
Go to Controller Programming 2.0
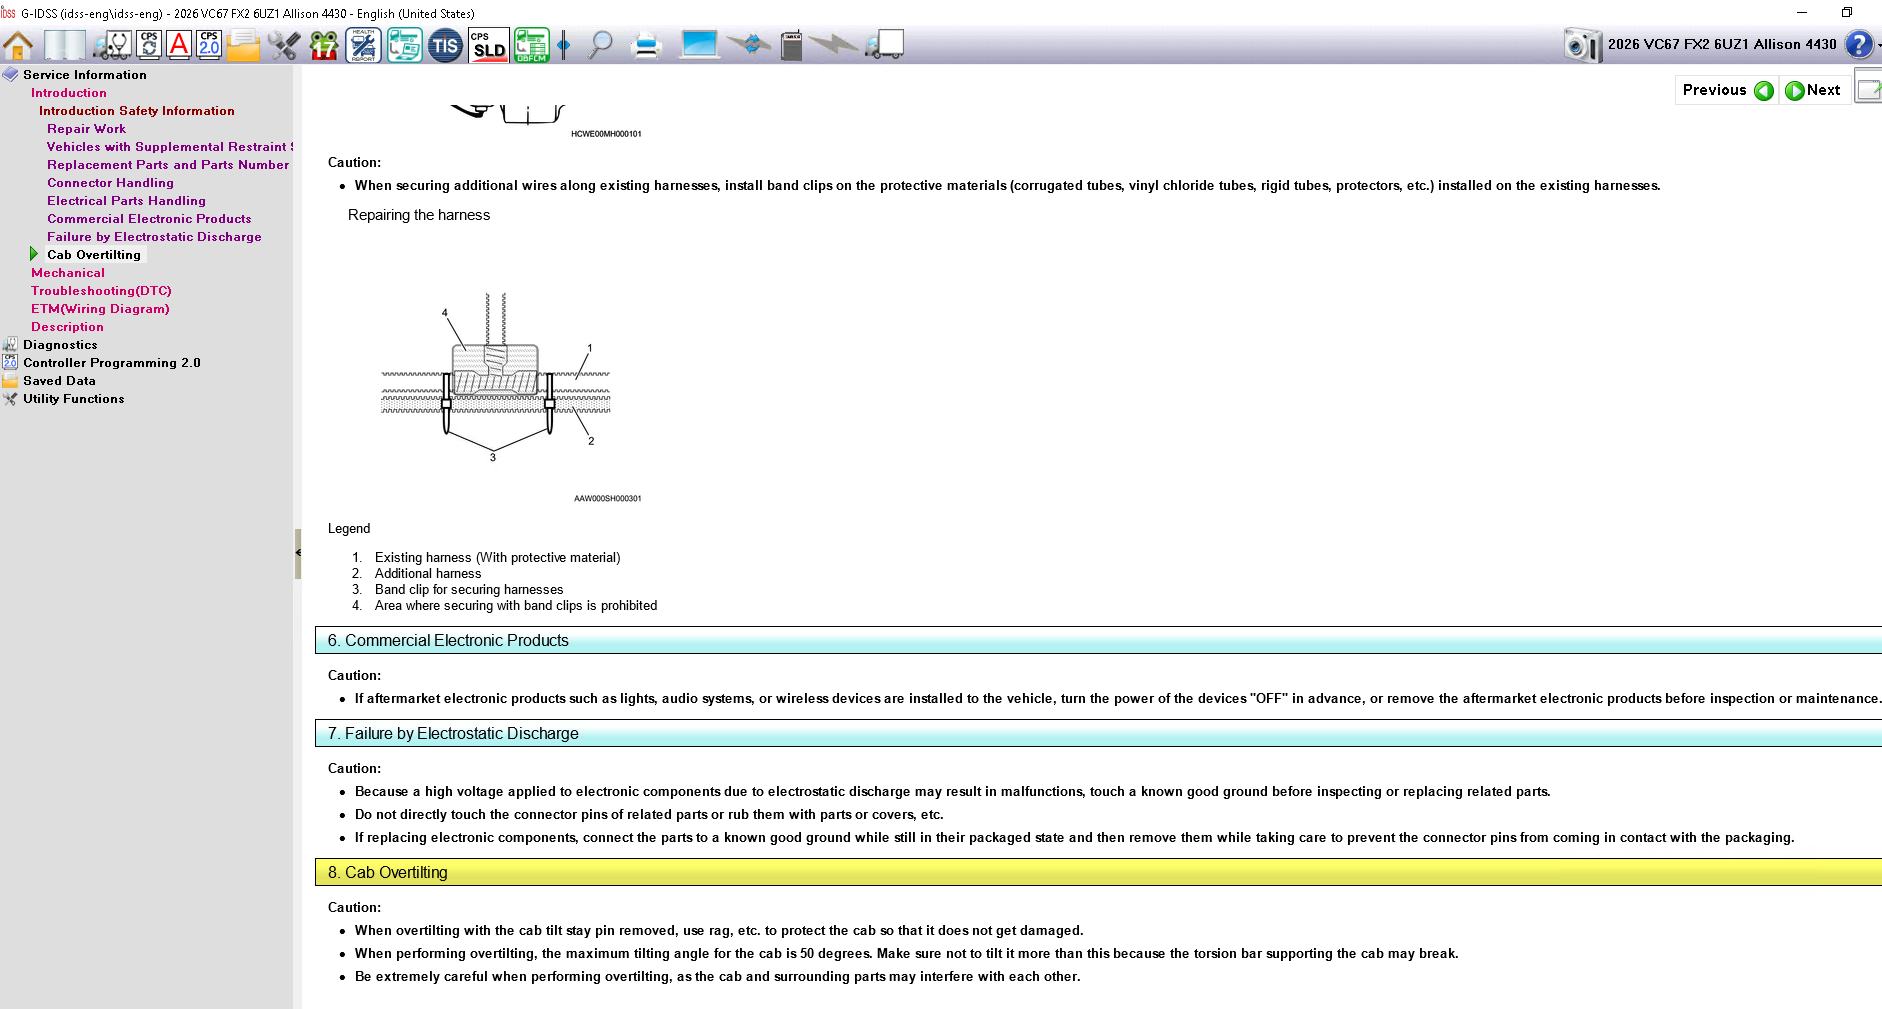pyautogui.click(x=112, y=363)
